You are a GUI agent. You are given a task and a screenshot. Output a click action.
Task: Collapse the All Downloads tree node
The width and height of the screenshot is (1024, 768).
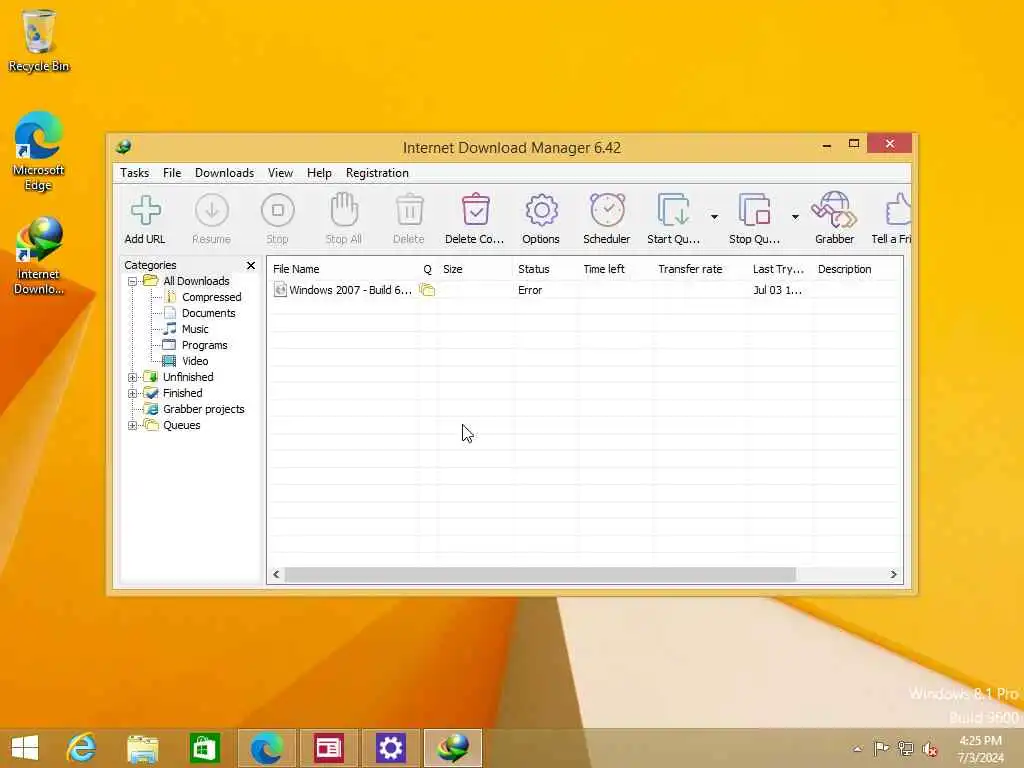(133, 281)
